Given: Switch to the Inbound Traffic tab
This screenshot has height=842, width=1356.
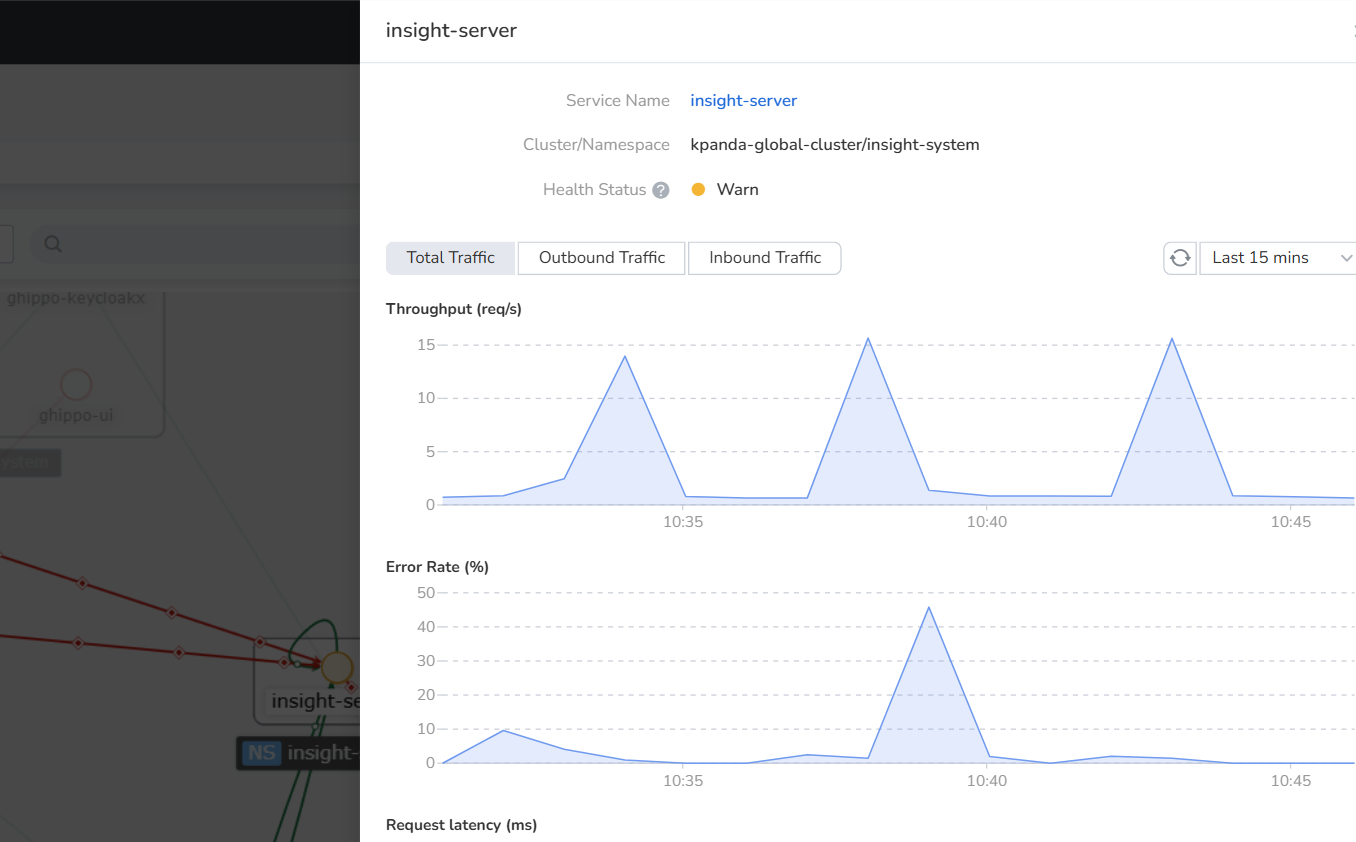Looking at the screenshot, I should click(x=764, y=258).
